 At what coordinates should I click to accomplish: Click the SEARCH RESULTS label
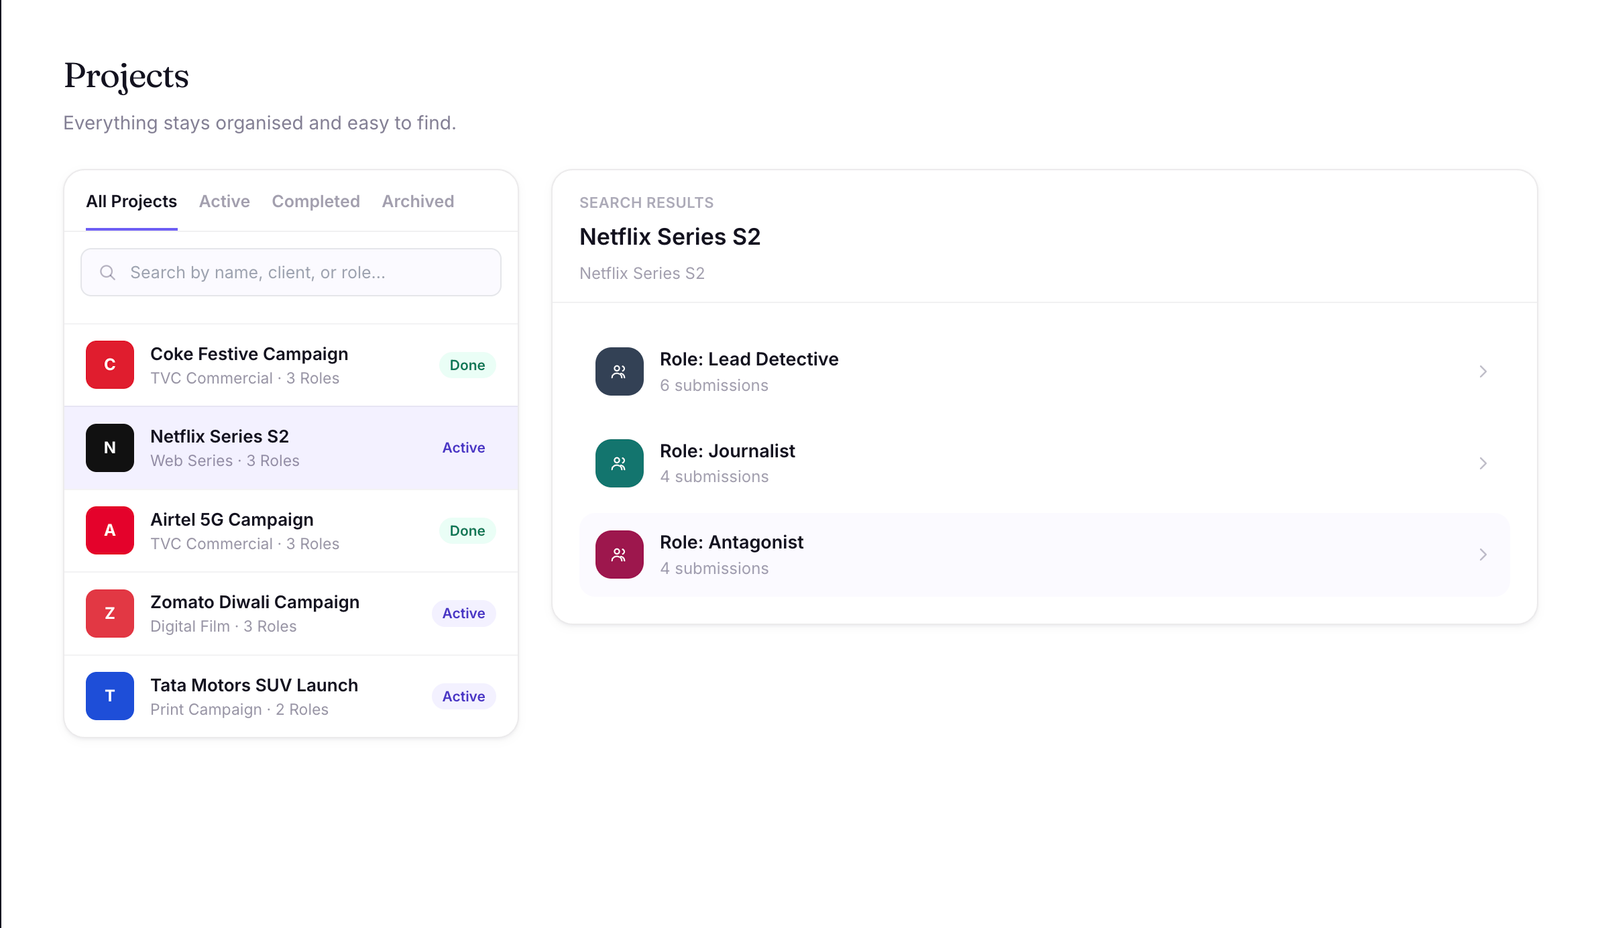(x=646, y=203)
